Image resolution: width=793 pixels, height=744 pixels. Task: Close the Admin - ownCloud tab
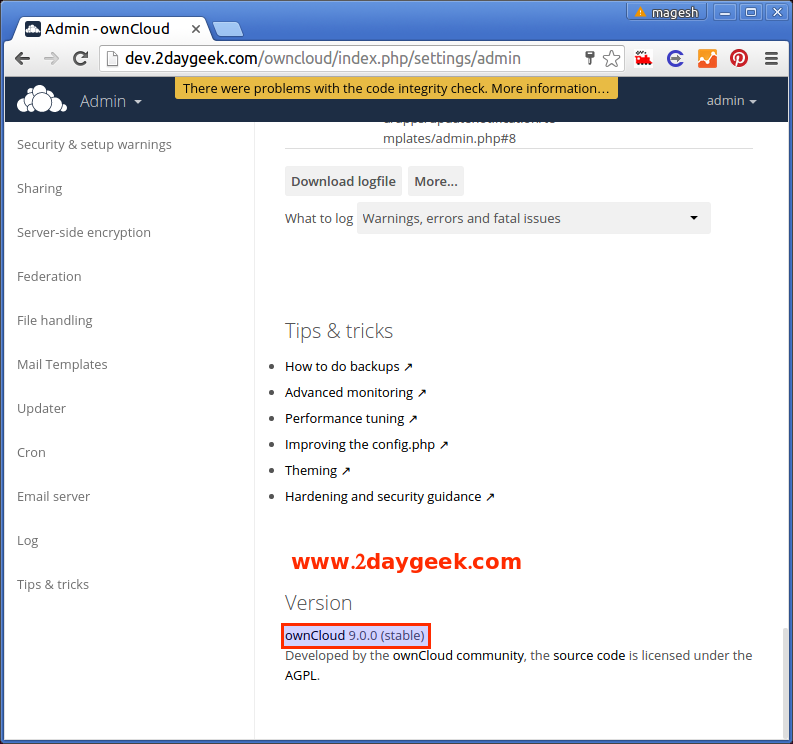[x=195, y=29]
